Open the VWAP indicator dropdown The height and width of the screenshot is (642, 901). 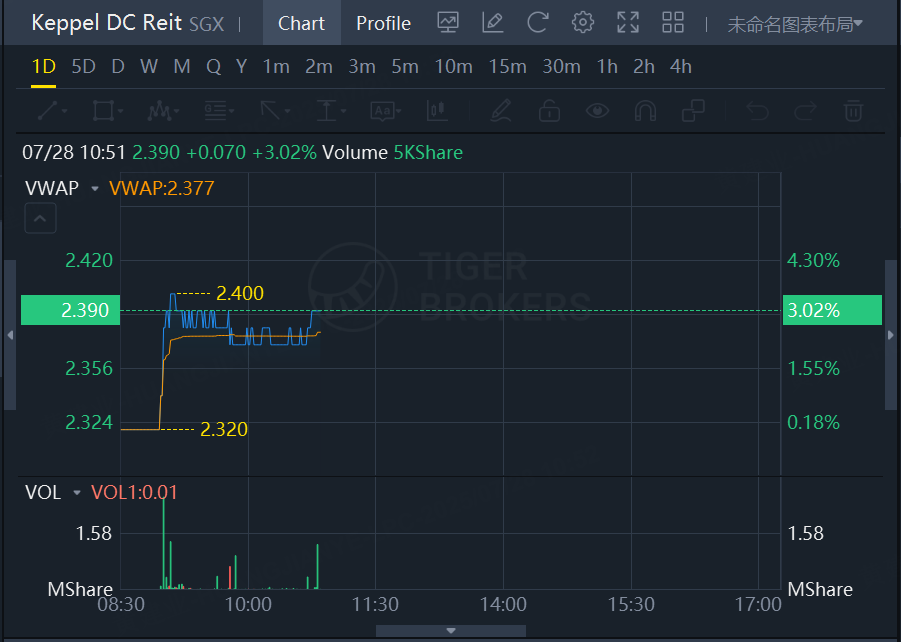[x=95, y=189]
